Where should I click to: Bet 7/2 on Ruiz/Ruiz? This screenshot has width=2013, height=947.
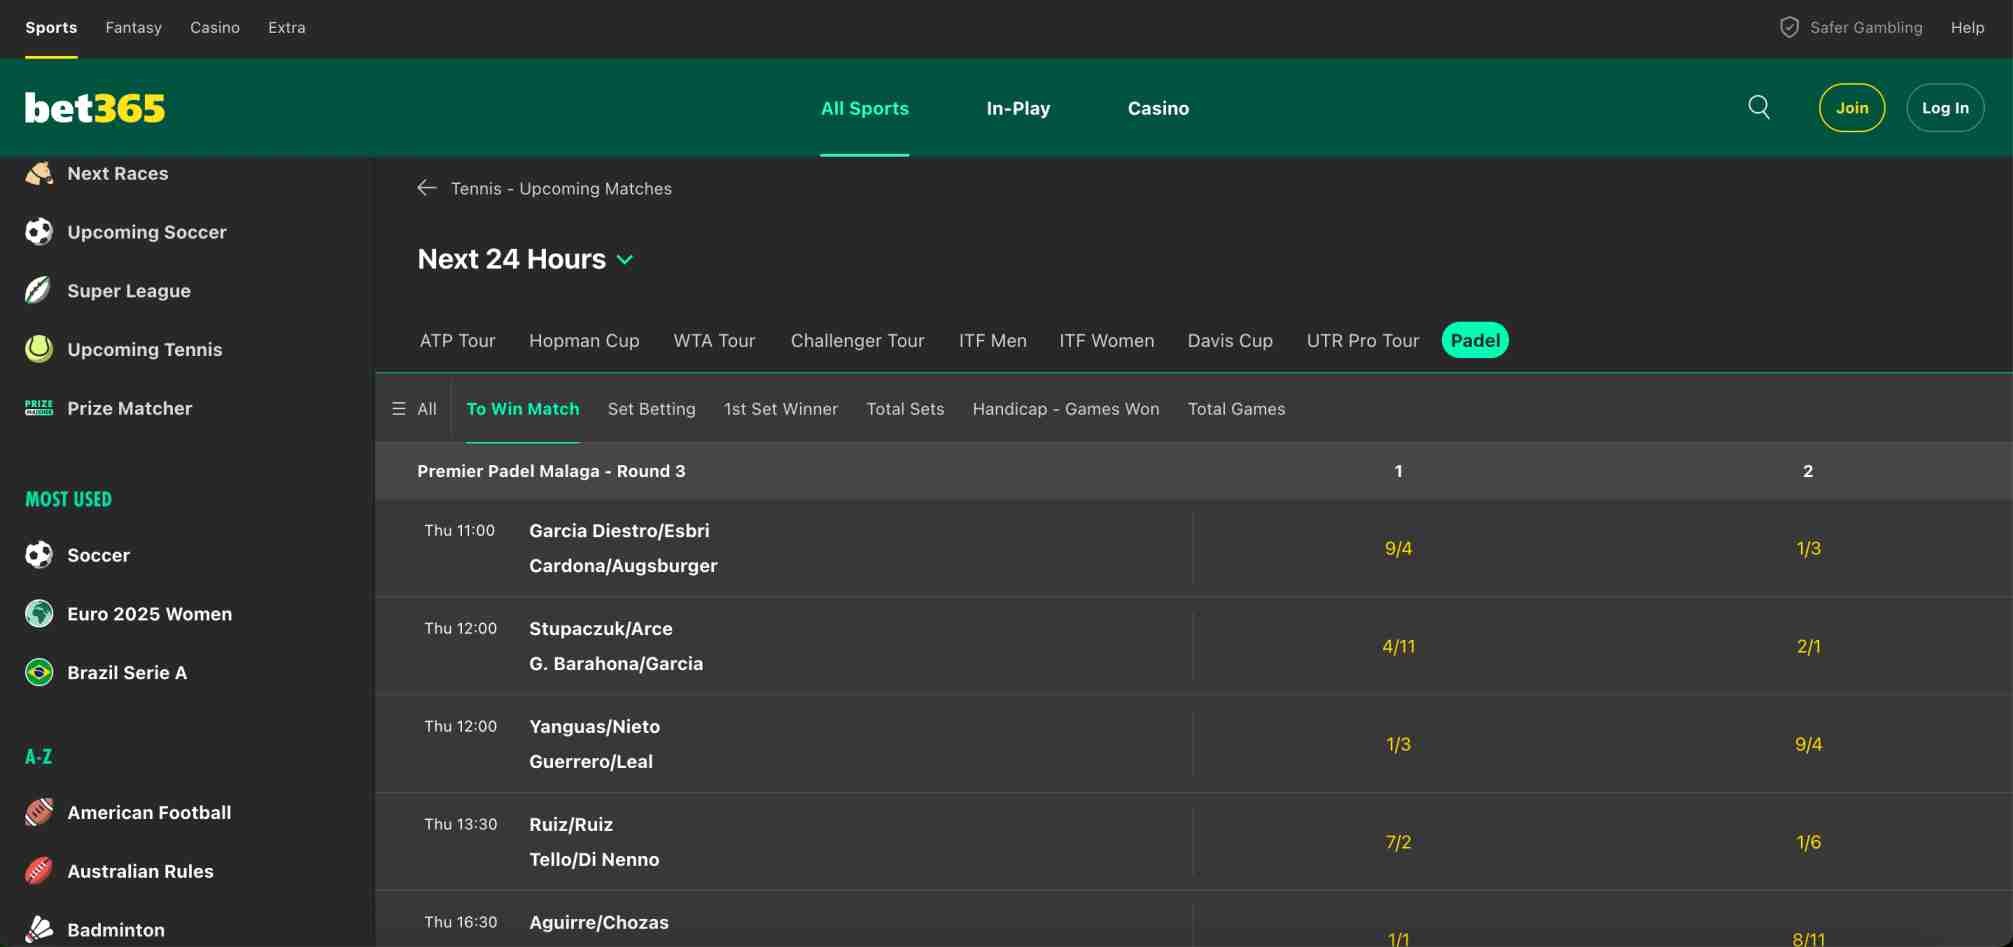[1398, 842]
